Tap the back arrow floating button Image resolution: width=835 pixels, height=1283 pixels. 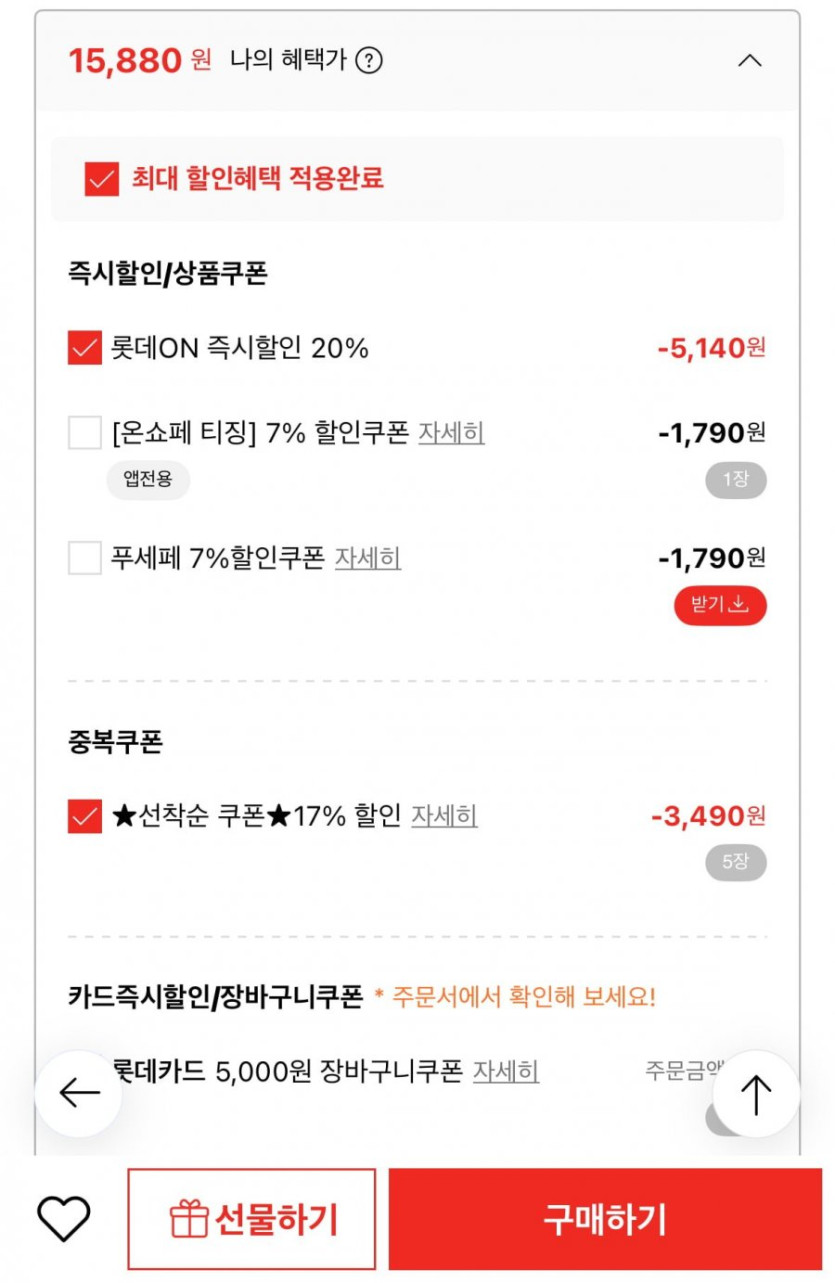click(79, 1094)
